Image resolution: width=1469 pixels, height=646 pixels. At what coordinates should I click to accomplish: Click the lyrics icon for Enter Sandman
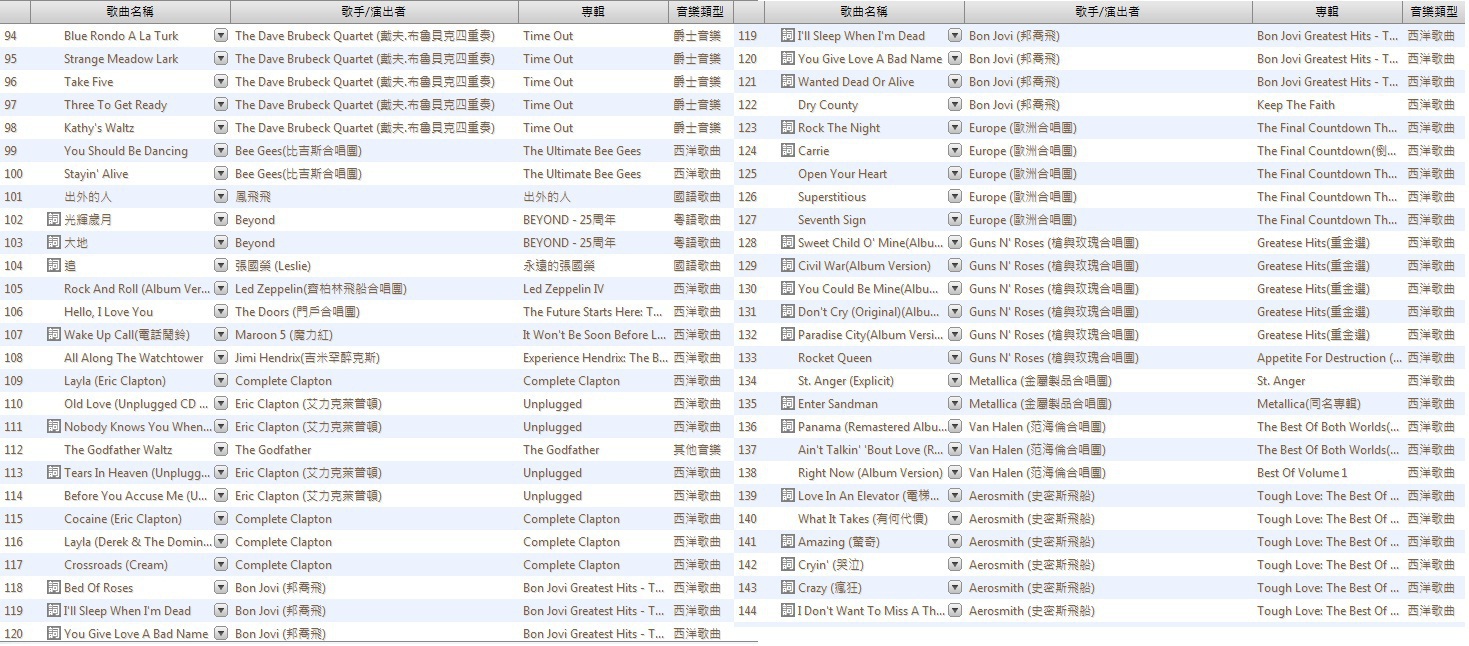788,403
